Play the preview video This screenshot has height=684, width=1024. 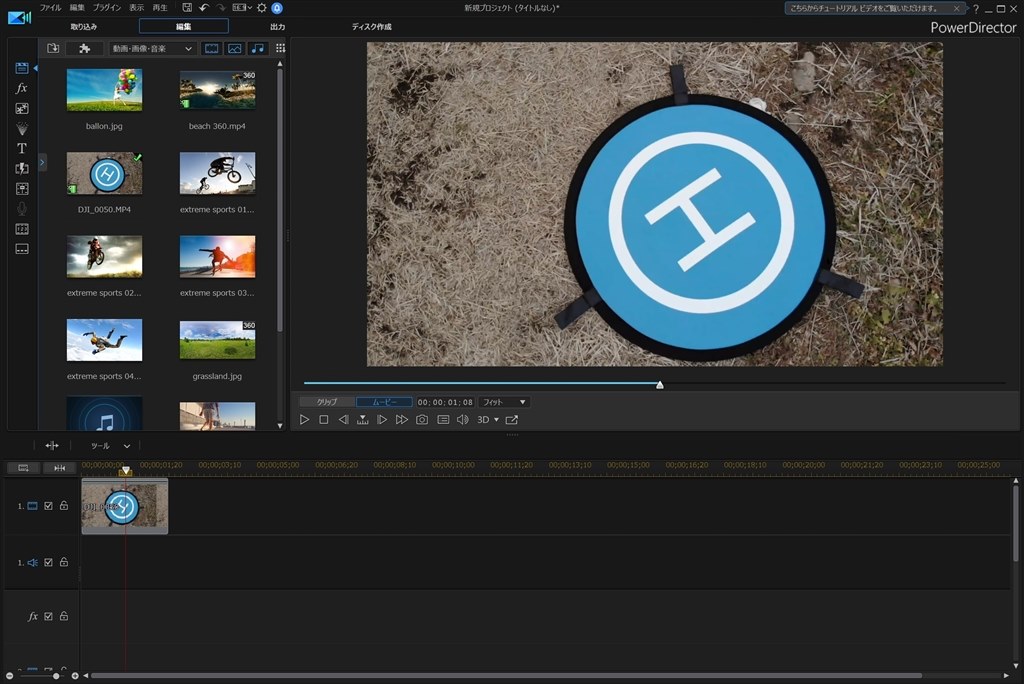[304, 419]
